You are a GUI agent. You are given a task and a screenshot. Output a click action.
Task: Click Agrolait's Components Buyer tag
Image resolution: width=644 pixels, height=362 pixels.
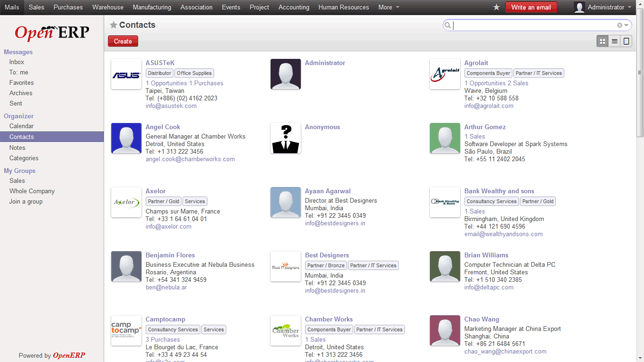tap(488, 73)
